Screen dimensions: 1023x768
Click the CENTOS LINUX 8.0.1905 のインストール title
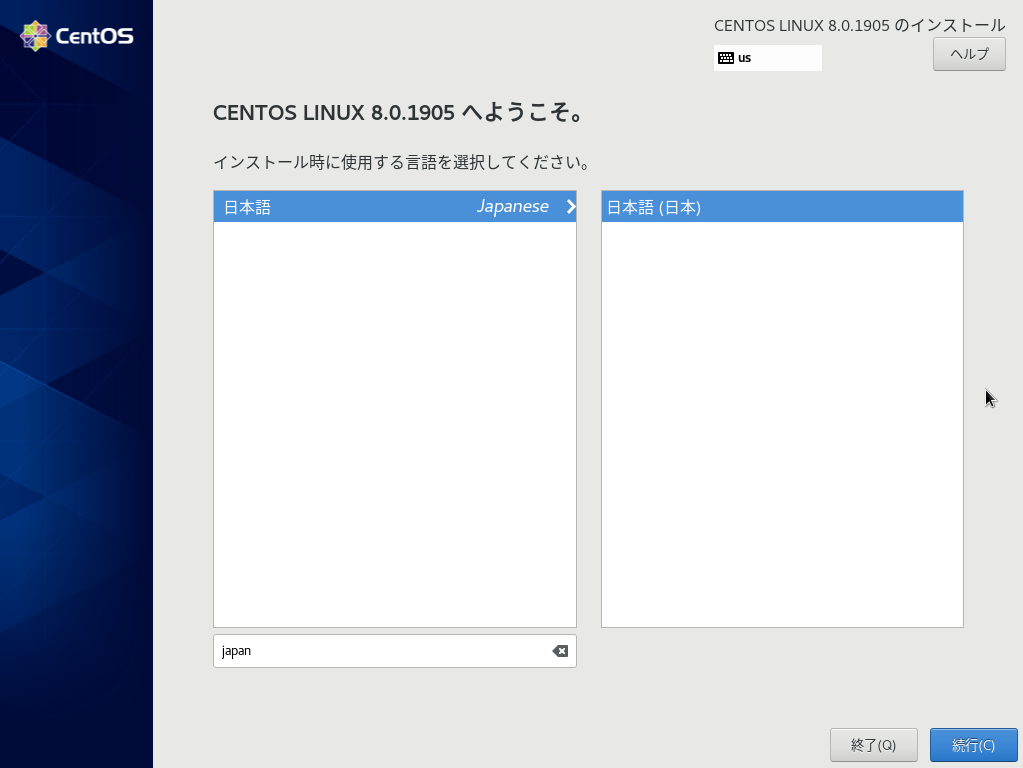(x=859, y=25)
